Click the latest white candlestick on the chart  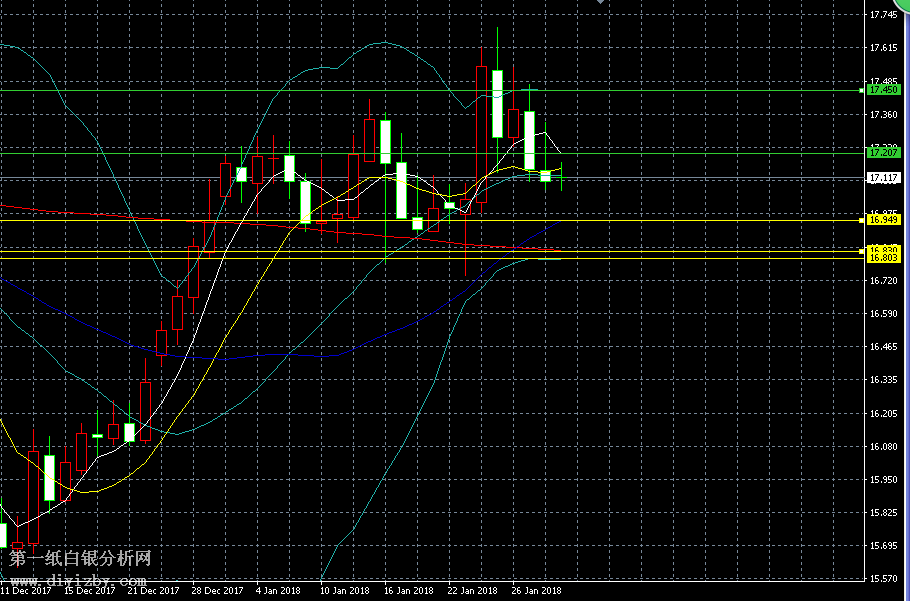pyautogui.click(x=546, y=176)
